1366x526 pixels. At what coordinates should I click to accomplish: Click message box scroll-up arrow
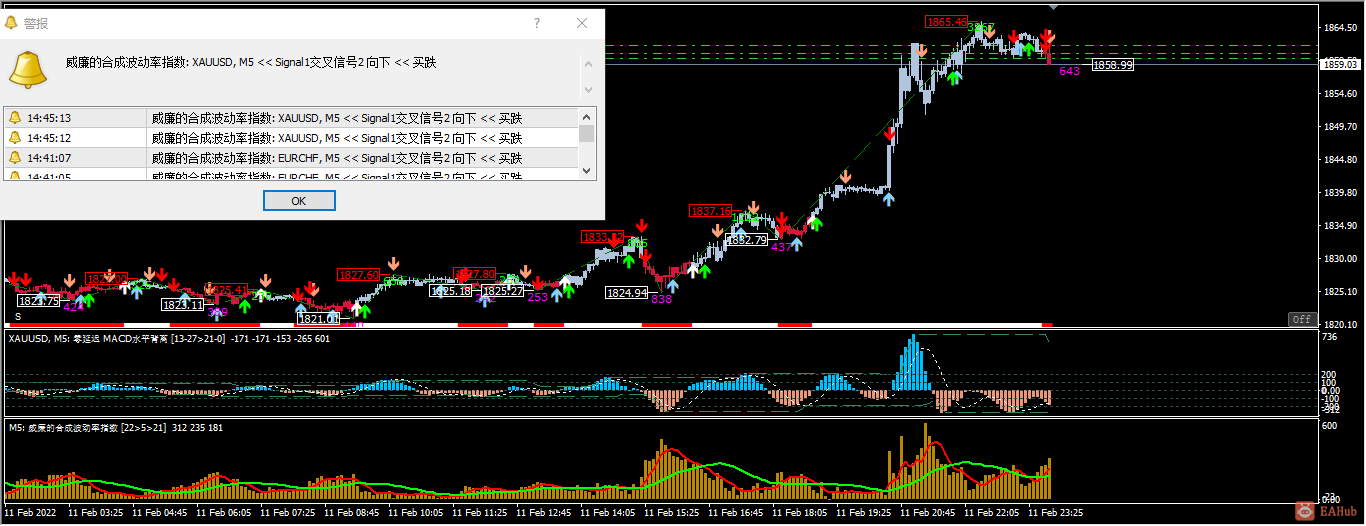coord(588,64)
